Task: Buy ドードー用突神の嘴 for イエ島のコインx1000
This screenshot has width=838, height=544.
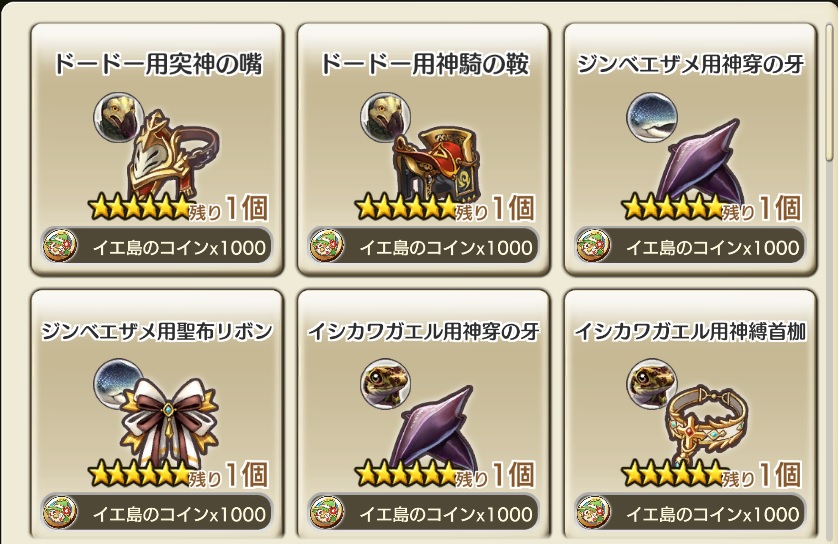Action: 157,246
